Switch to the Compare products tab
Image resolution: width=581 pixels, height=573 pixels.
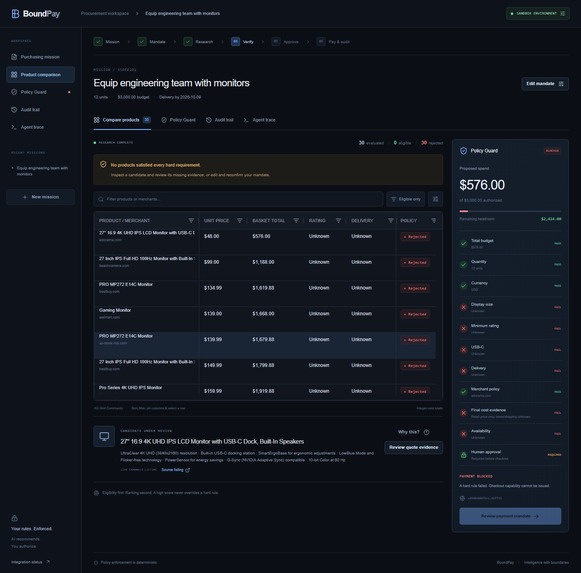point(122,120)
